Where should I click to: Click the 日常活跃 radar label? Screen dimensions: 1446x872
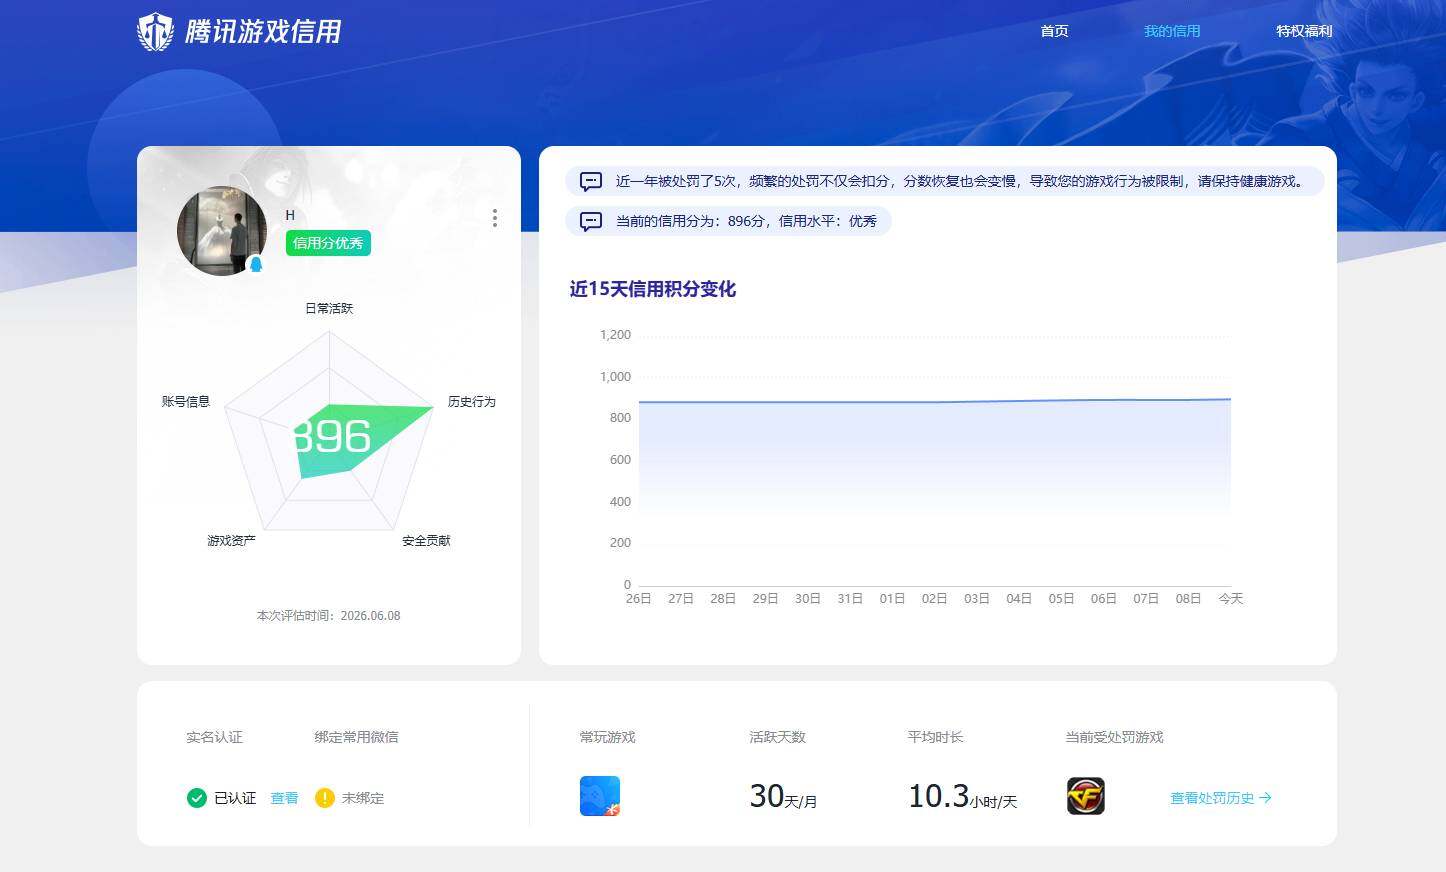[329, 308]
